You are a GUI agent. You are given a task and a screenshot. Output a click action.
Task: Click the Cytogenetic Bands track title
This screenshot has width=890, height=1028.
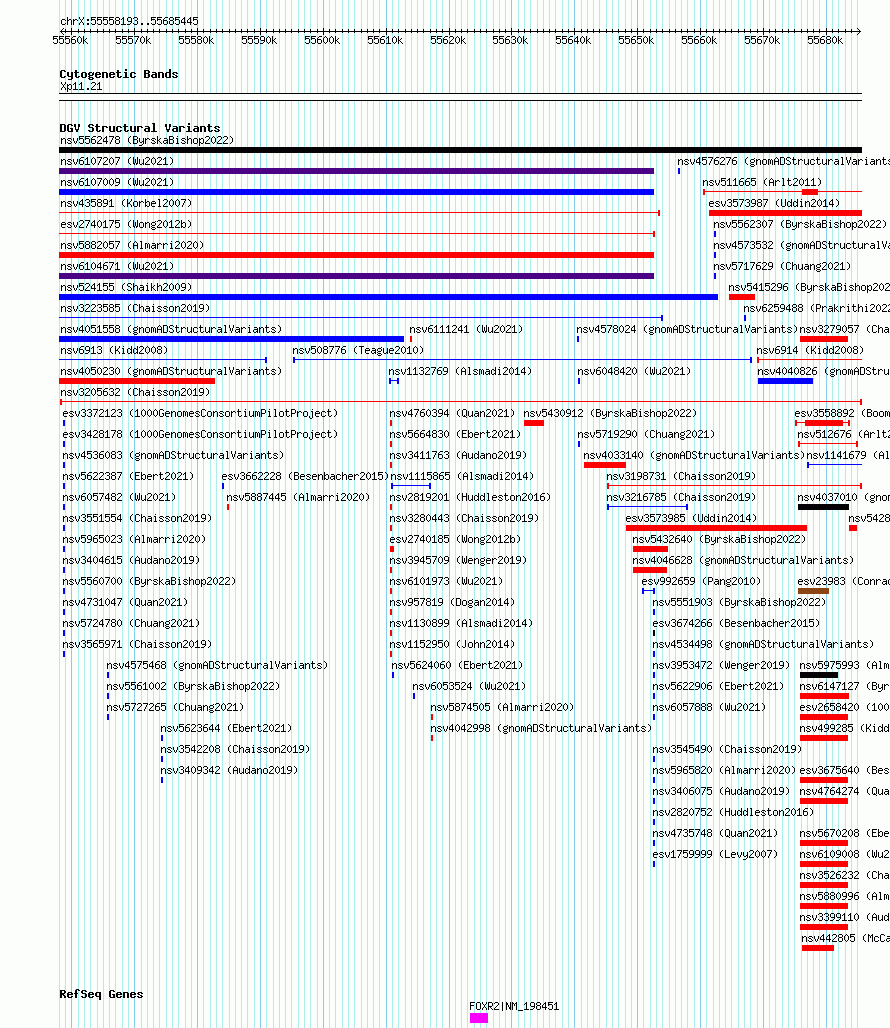pos(119,74)
